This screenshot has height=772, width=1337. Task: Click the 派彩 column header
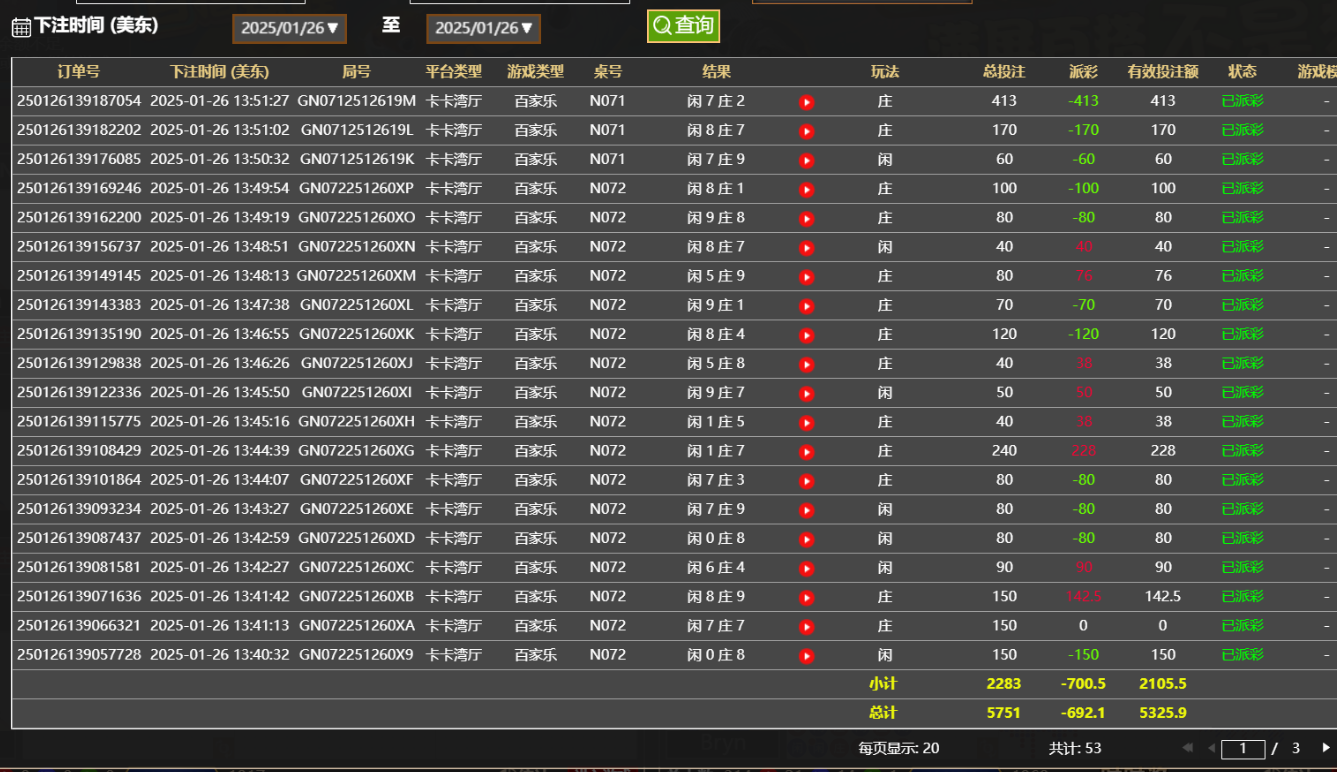click(x=1083, y=72)
